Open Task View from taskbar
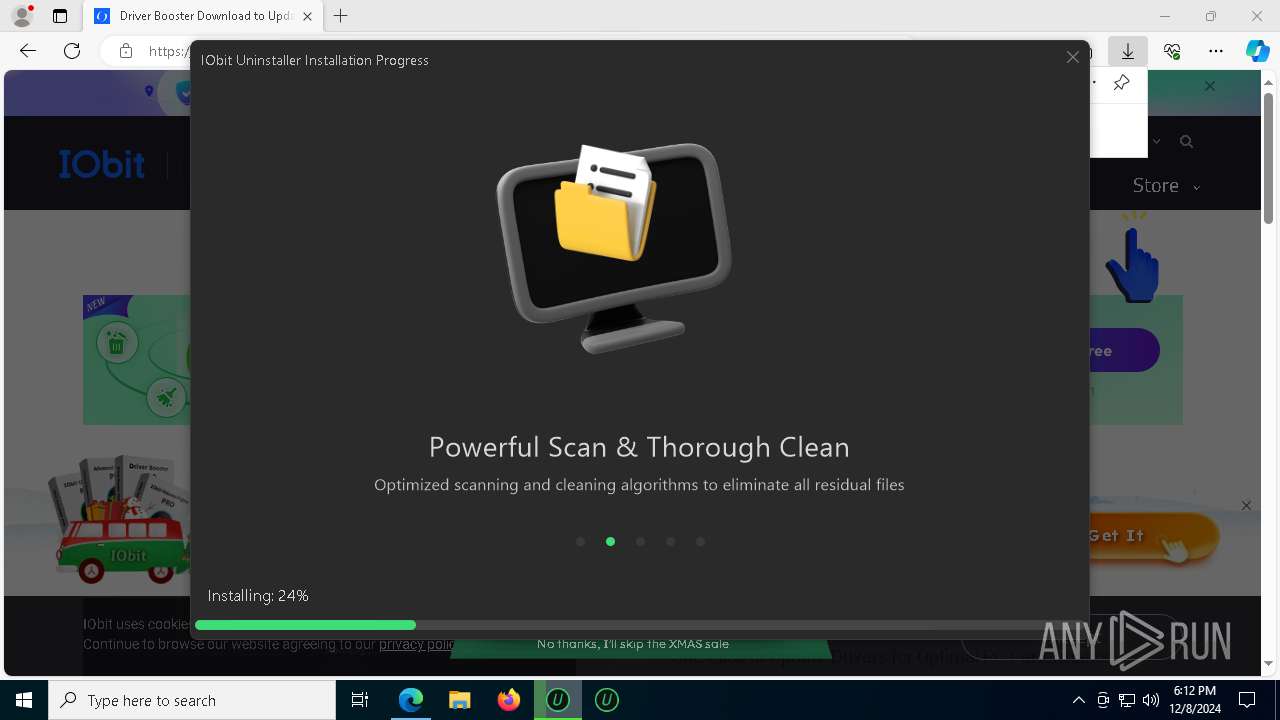Screen dimensions: 1280x720 [x=360, y=700]
